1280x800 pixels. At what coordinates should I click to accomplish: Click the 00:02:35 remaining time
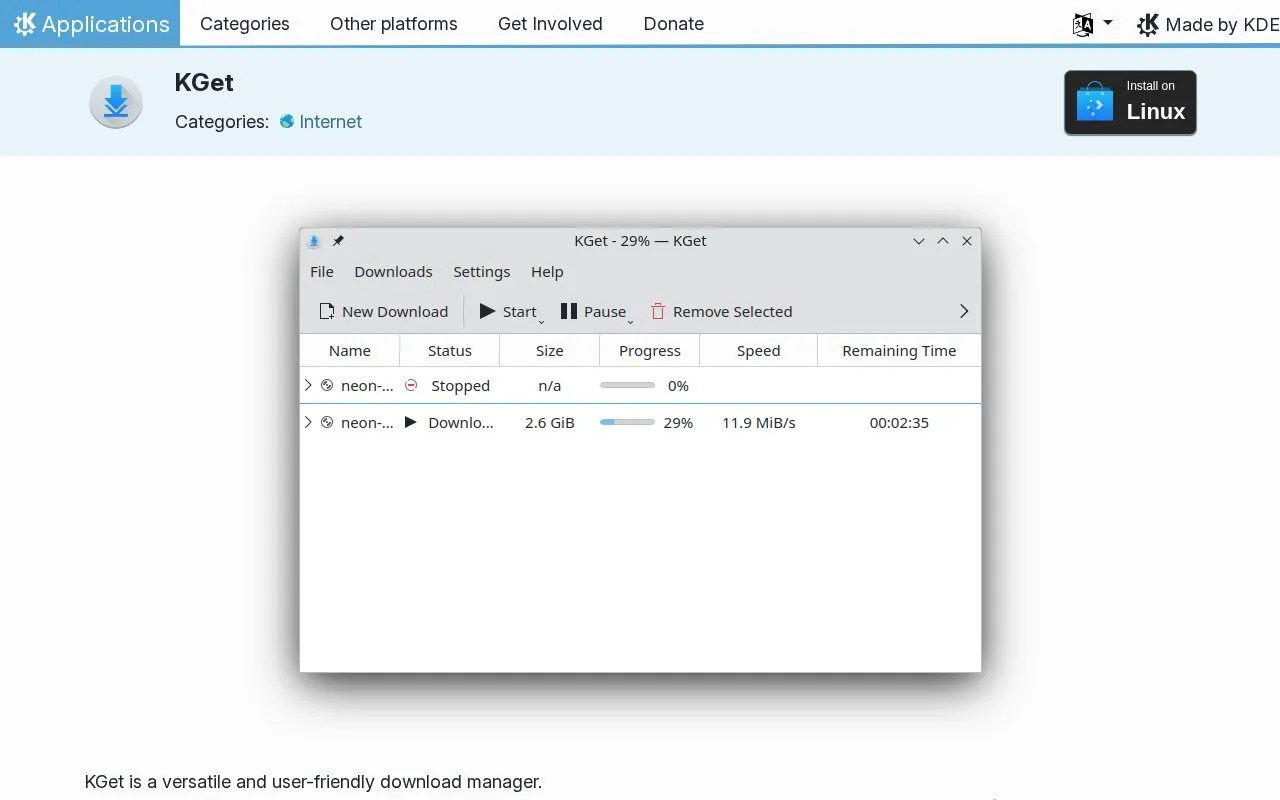[x=899, y=423]
